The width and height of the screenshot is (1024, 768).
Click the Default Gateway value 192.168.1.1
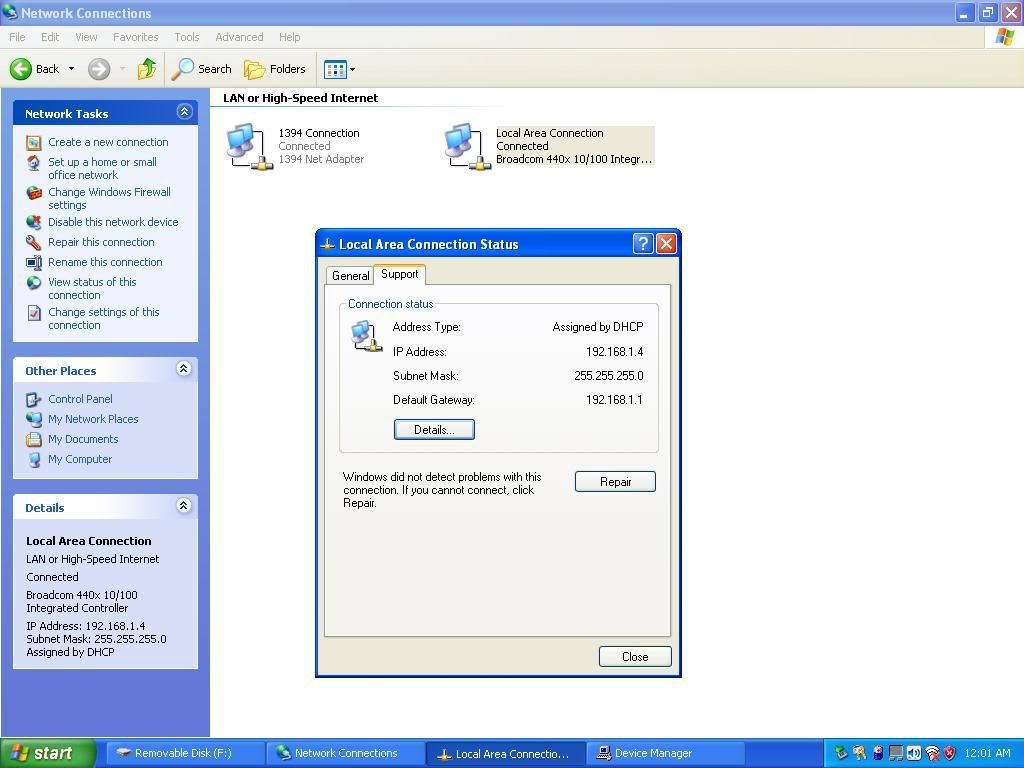point(615,400)
